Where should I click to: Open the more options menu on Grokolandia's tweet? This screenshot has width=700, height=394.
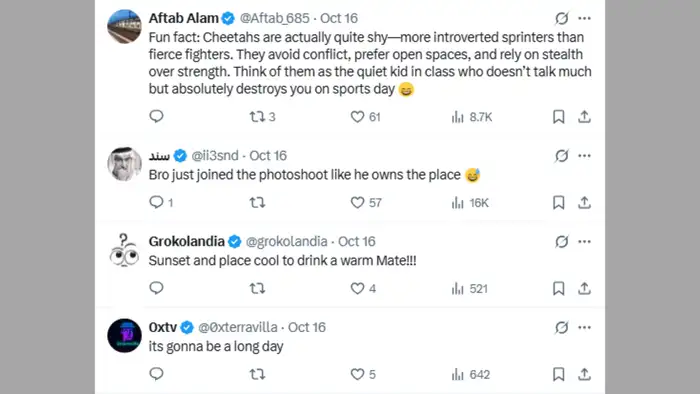tap(584, 241)
